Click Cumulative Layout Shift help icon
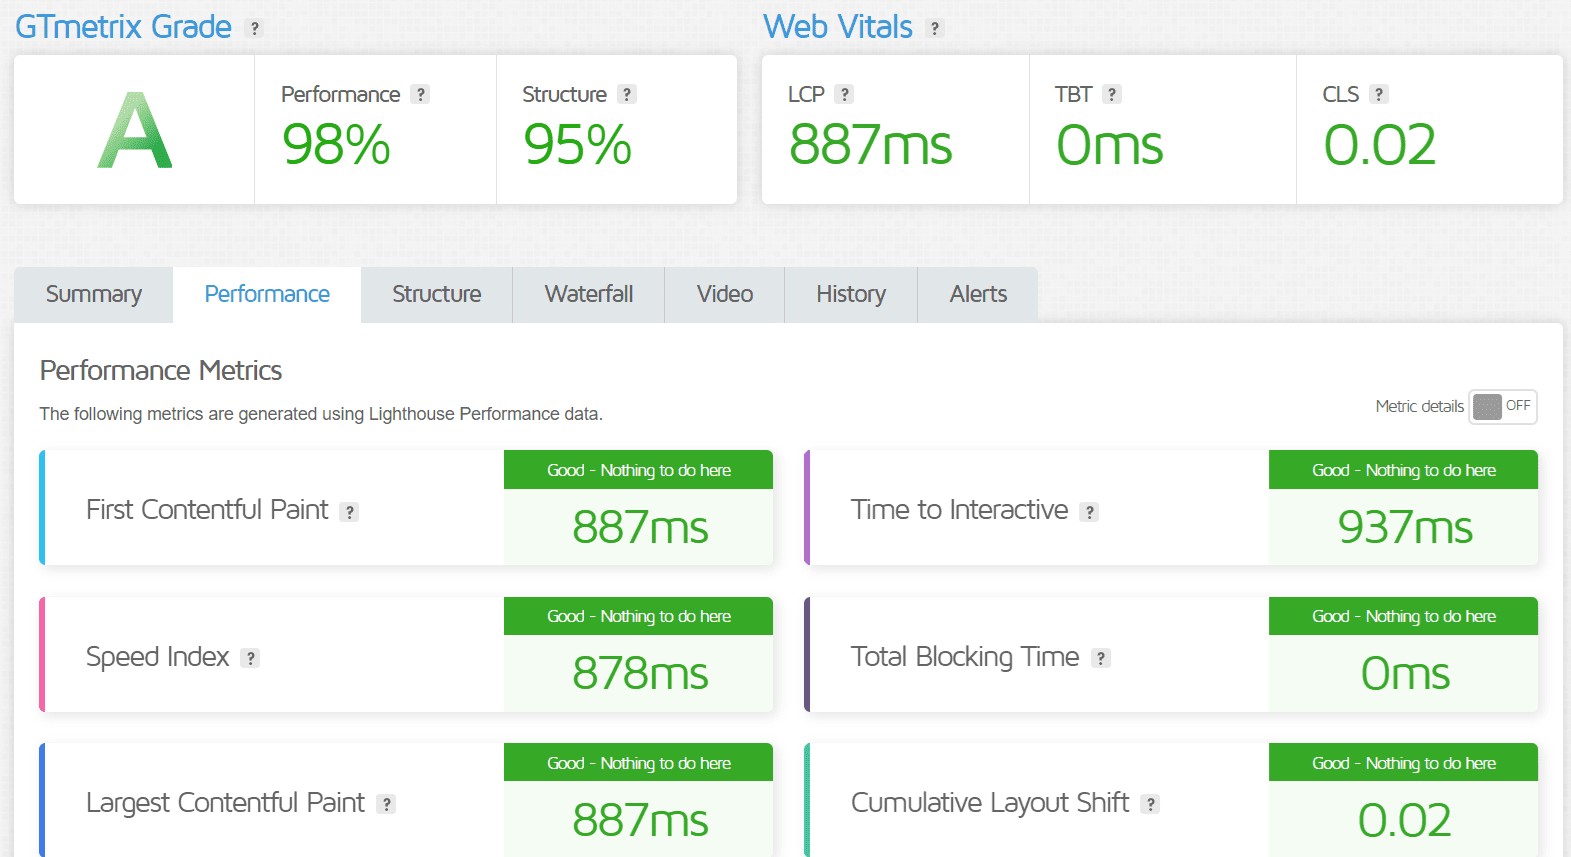This screenshot has height=857, width=1571. coord(1151,804)
